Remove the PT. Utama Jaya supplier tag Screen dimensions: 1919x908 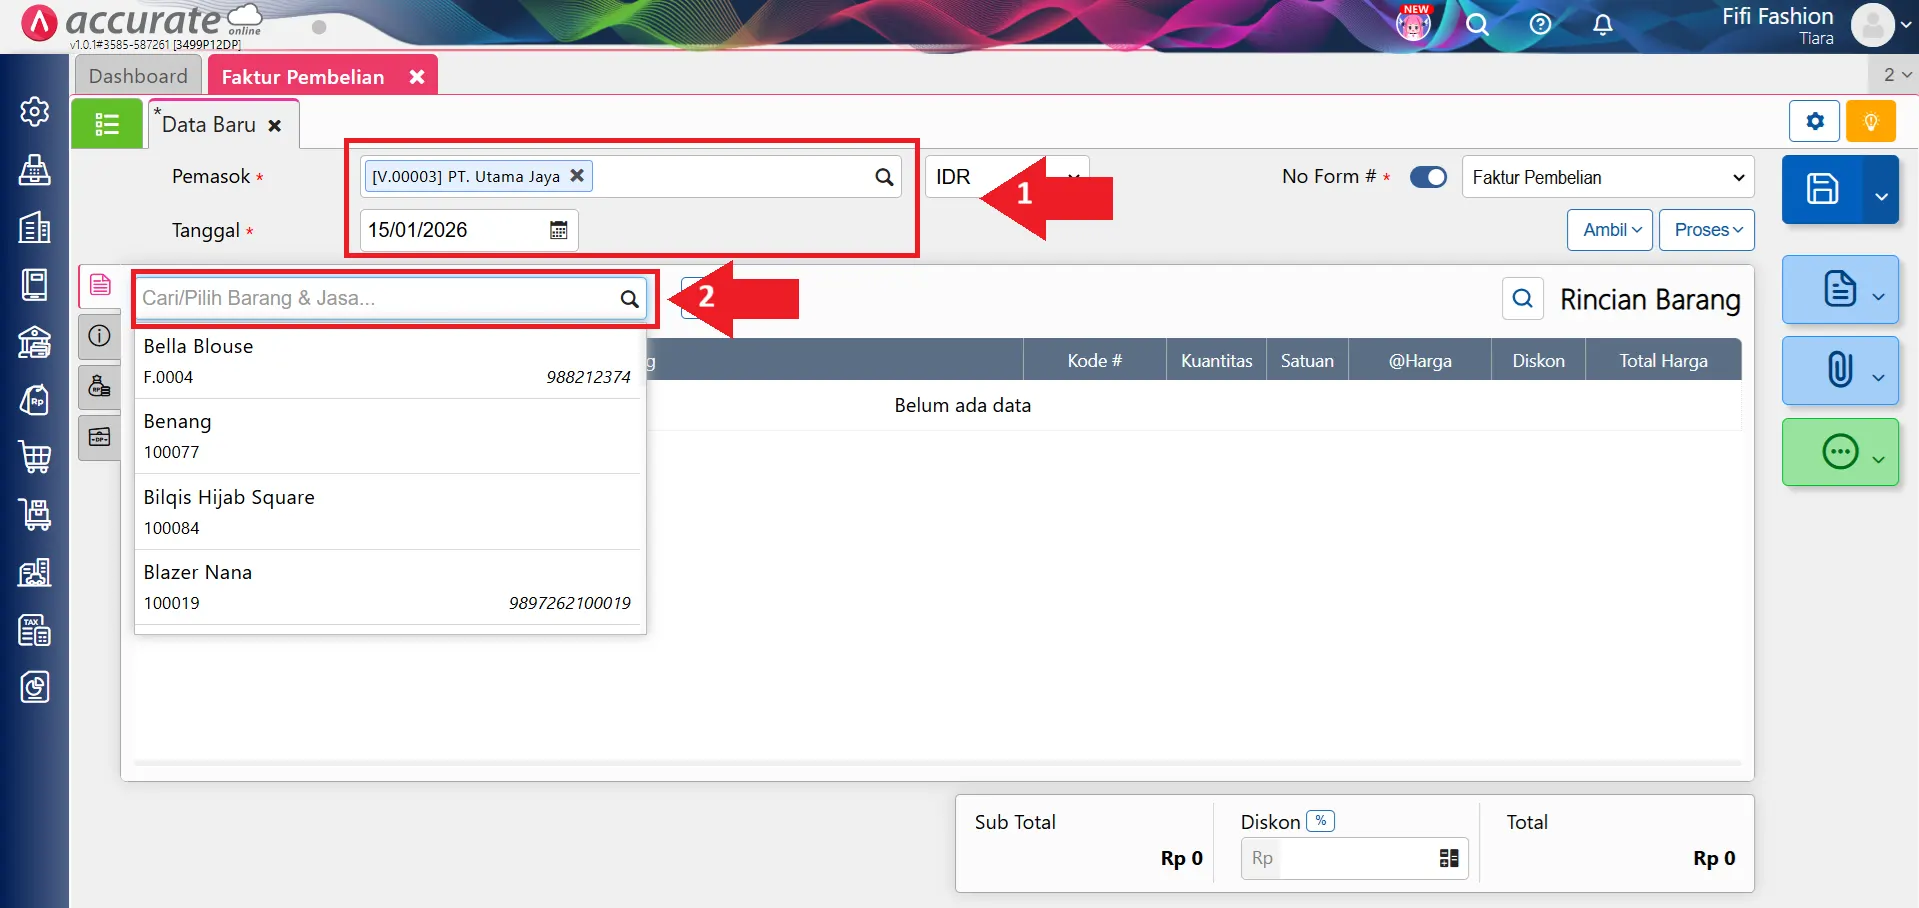pos(577,176)
